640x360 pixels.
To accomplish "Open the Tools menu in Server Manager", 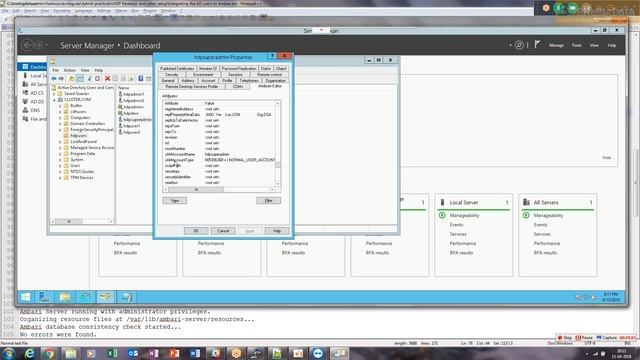I will [576, 45].
